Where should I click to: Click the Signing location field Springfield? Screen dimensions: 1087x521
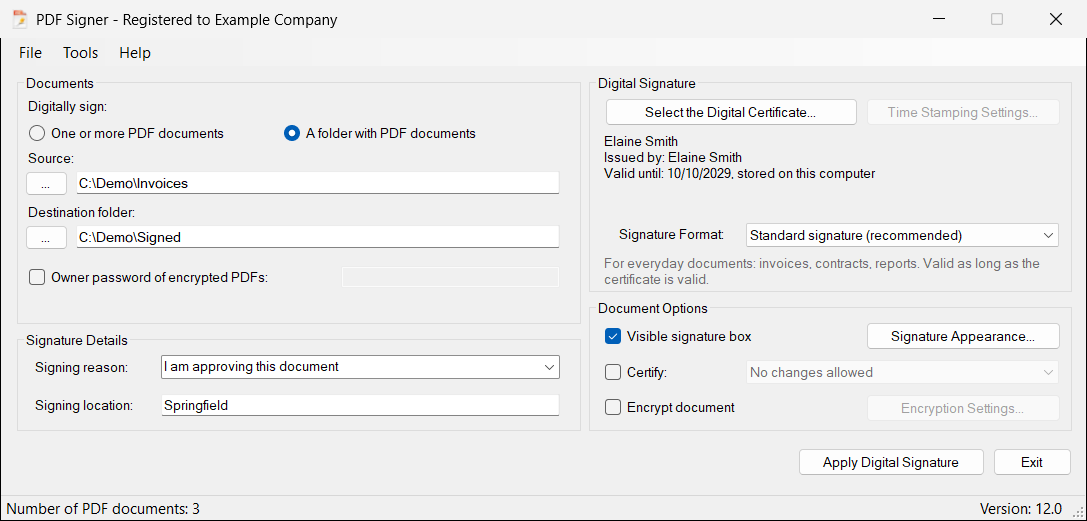360,405
